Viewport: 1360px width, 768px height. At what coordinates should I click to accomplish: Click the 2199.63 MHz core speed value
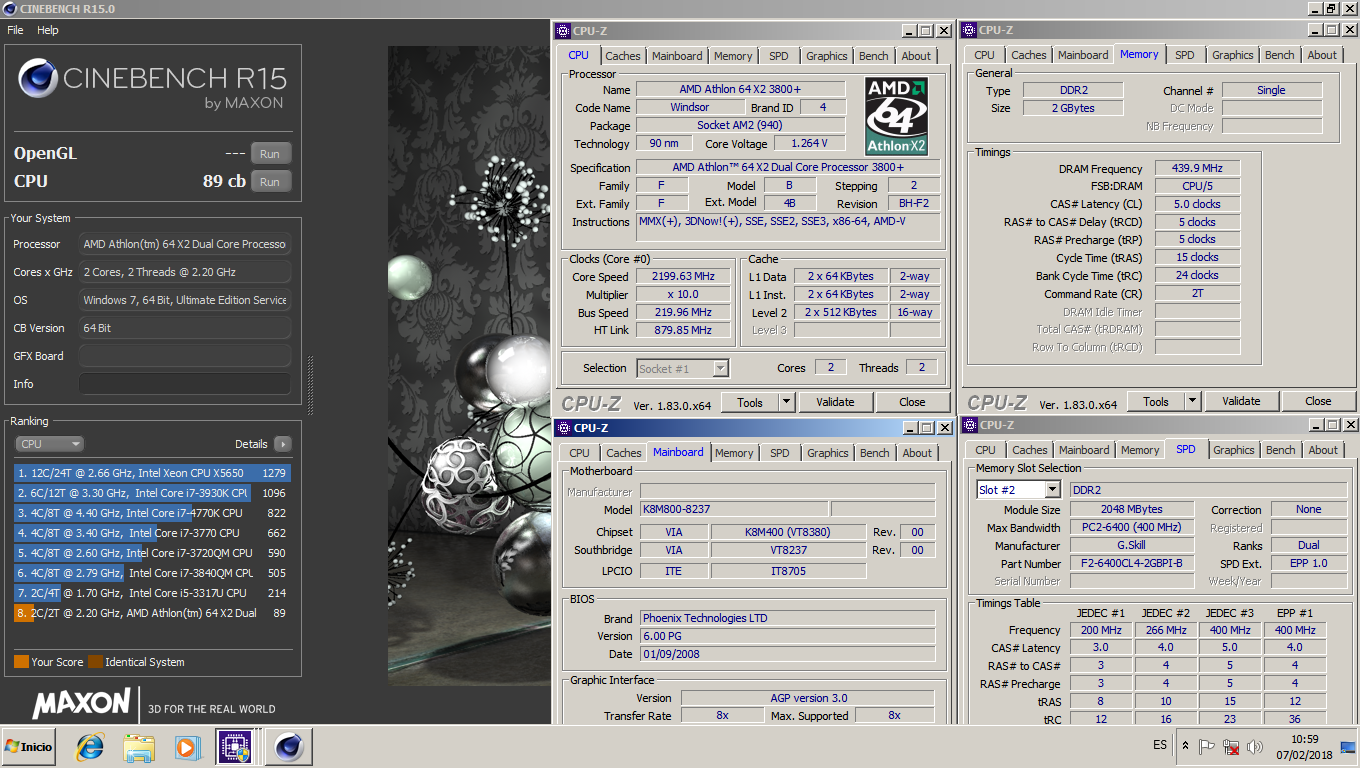click(x=685, y=277)
